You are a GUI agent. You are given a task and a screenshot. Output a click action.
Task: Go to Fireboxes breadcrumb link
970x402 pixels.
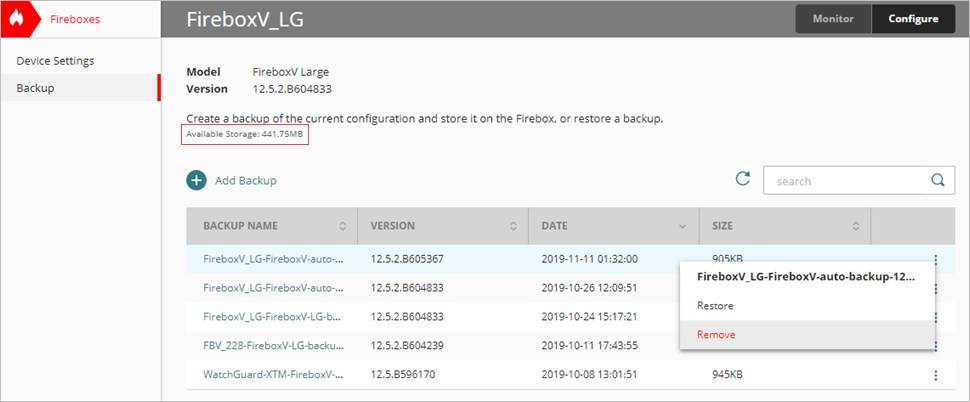point(75,19)
